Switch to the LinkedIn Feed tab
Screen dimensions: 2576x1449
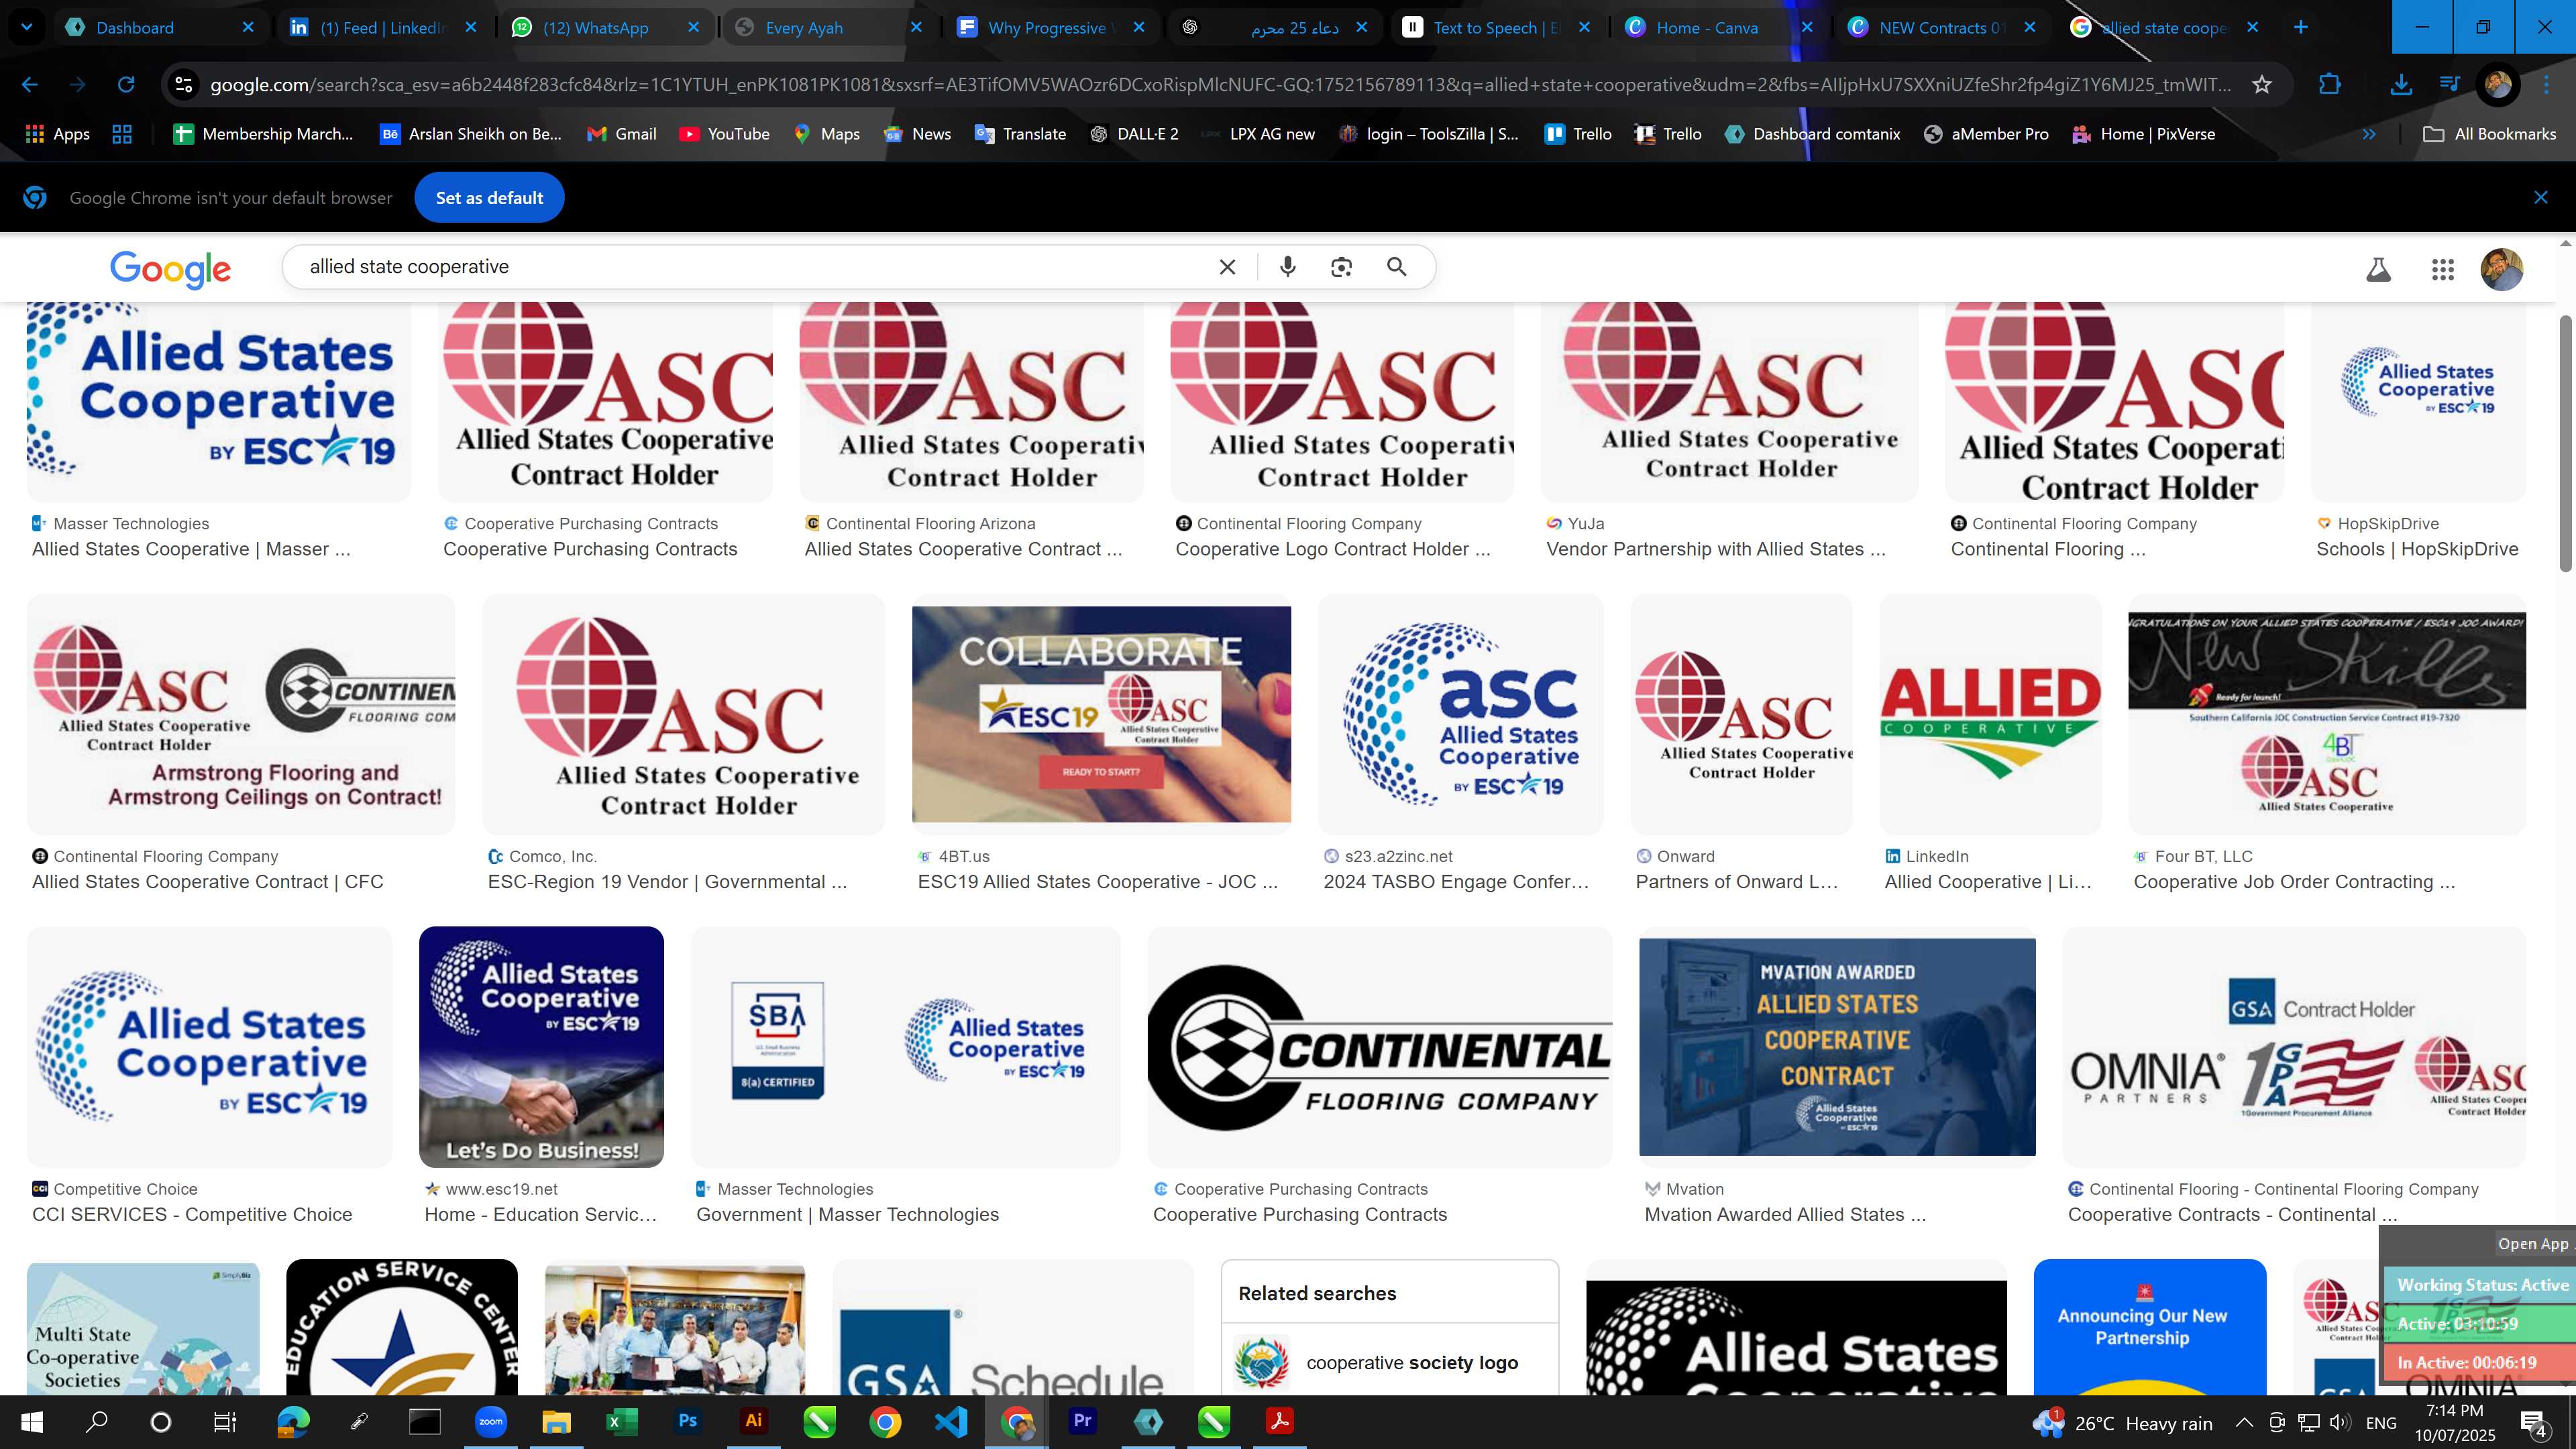pos(383,27)
